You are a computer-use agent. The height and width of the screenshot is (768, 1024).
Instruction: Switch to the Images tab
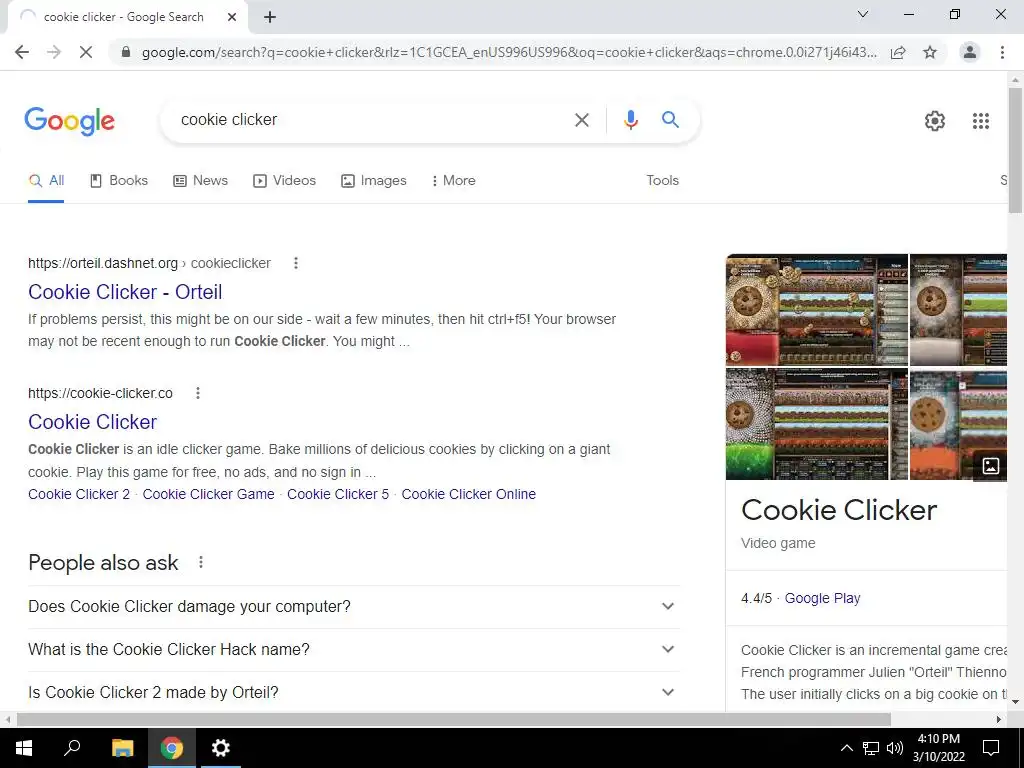click(x=374, y=181)
